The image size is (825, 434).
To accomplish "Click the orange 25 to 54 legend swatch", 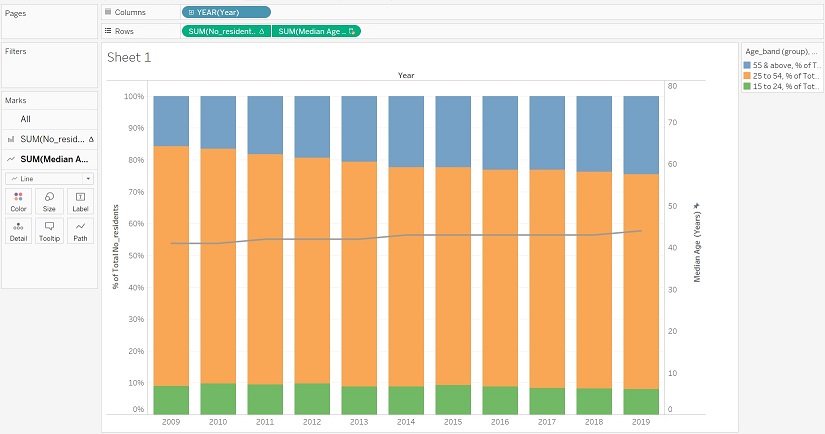I will 745,73.
